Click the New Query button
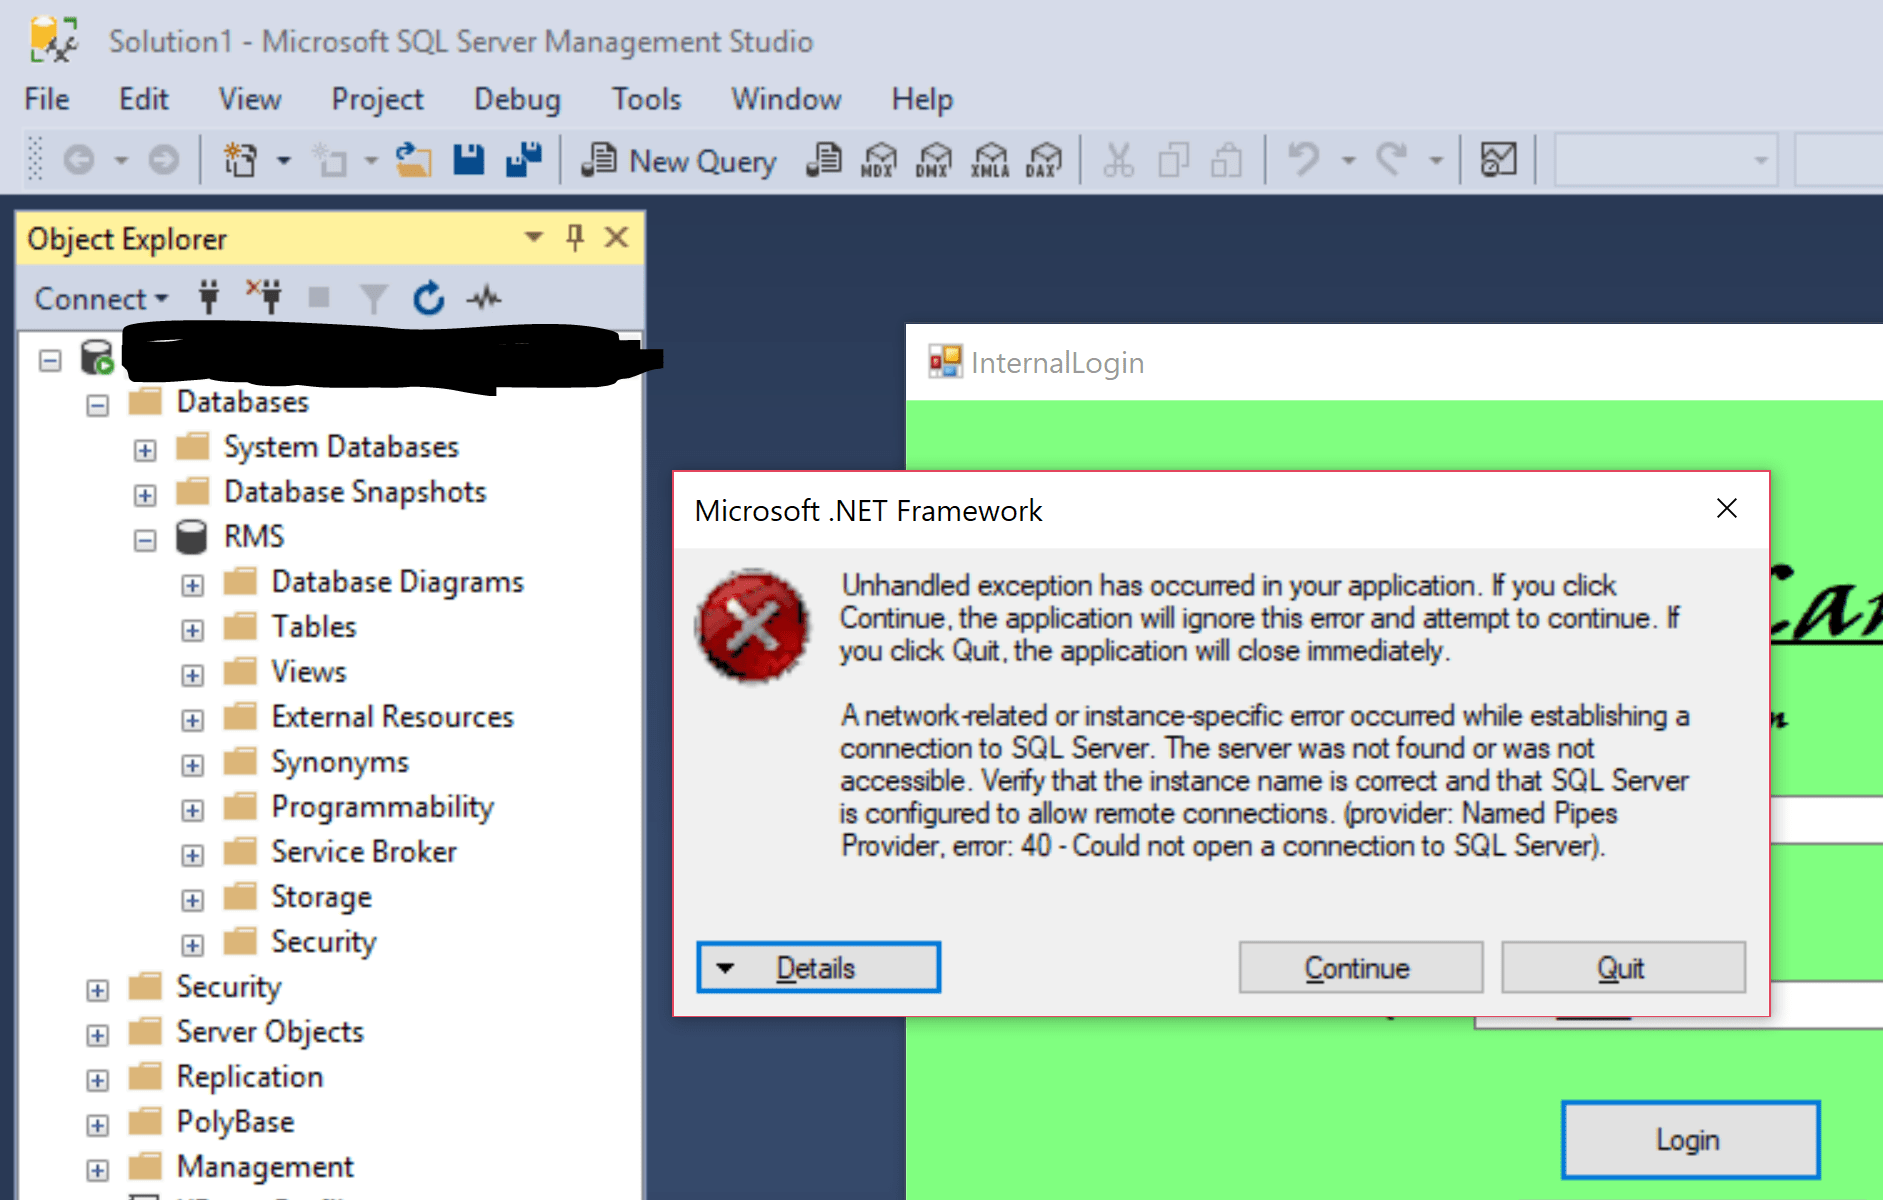This screenshot has width=1883, height=1200. click(x=679, y=160)
